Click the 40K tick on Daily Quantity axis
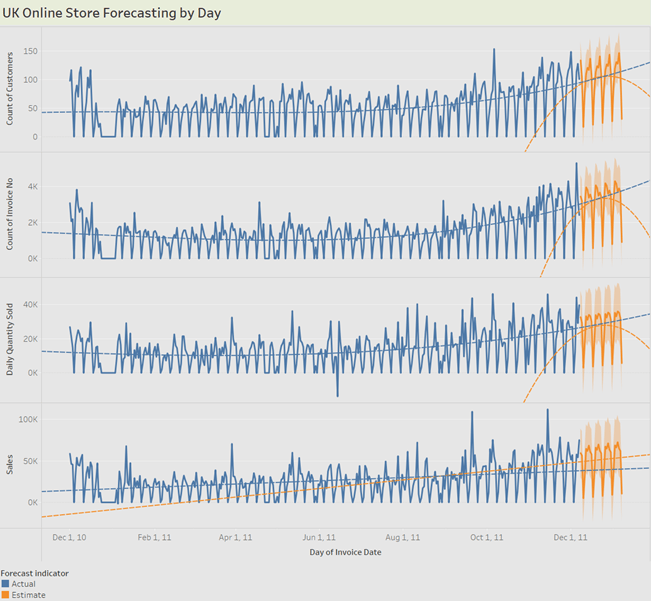 [x=30, y=304]
